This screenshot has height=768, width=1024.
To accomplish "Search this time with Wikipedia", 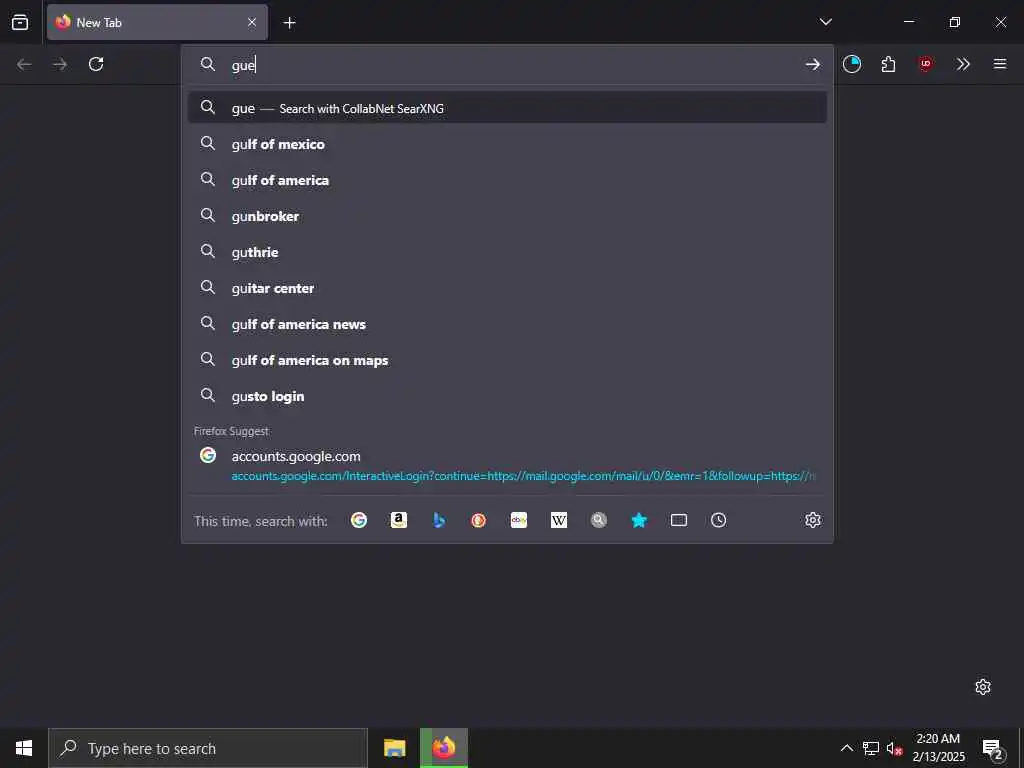I will pos(559,520).
